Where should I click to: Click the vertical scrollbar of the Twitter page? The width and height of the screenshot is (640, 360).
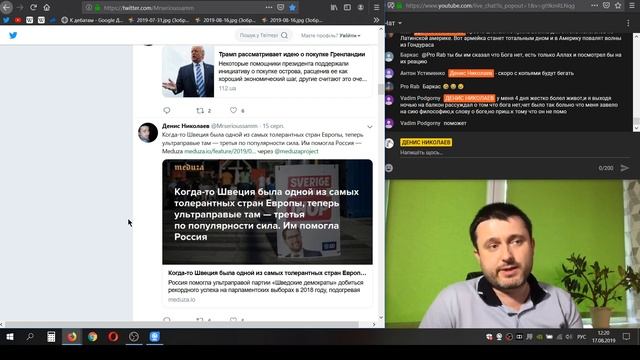[x=381, y=89]
